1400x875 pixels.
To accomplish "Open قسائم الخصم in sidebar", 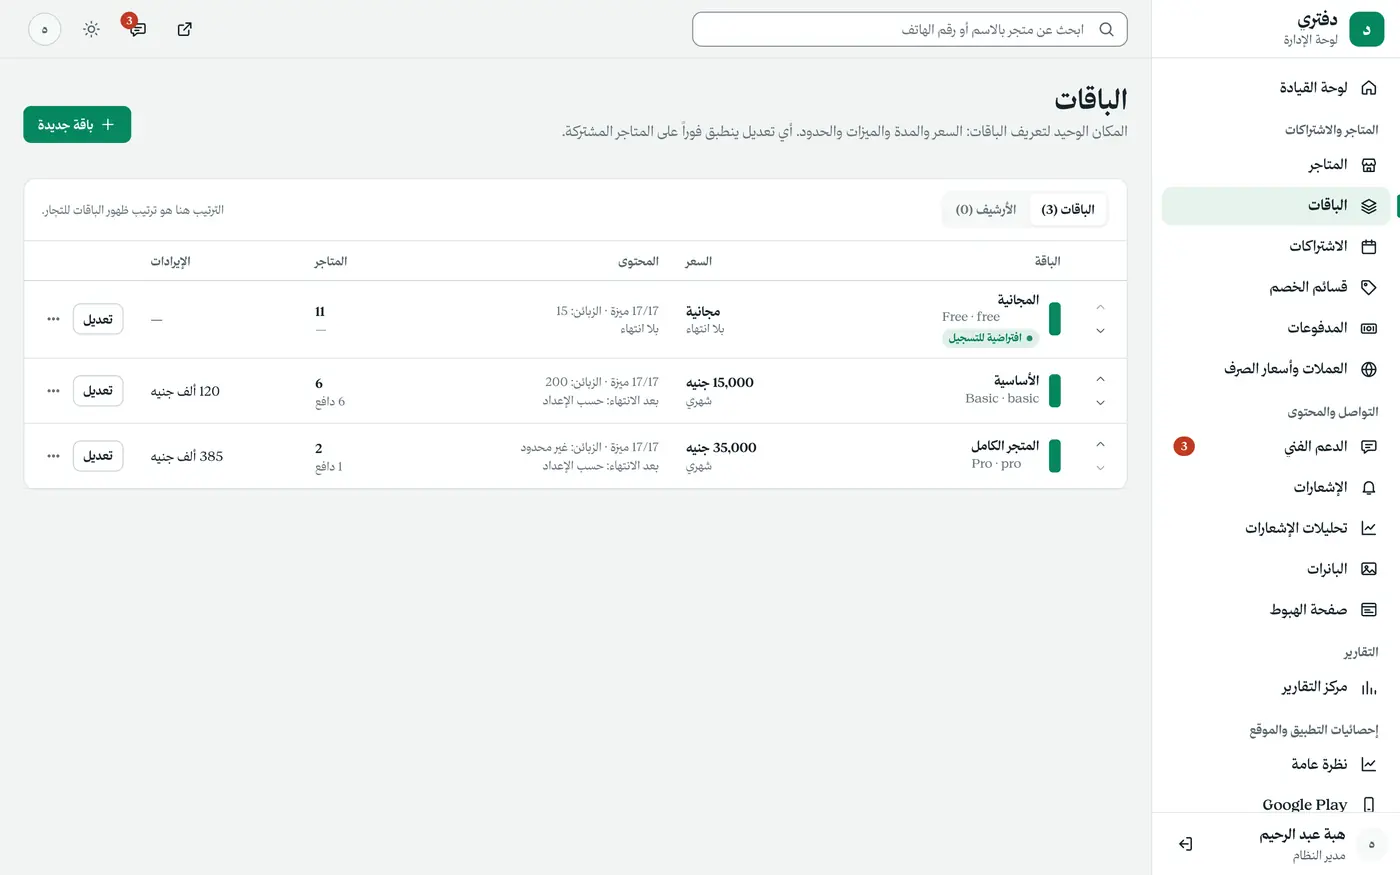I will click(1275, 287).
